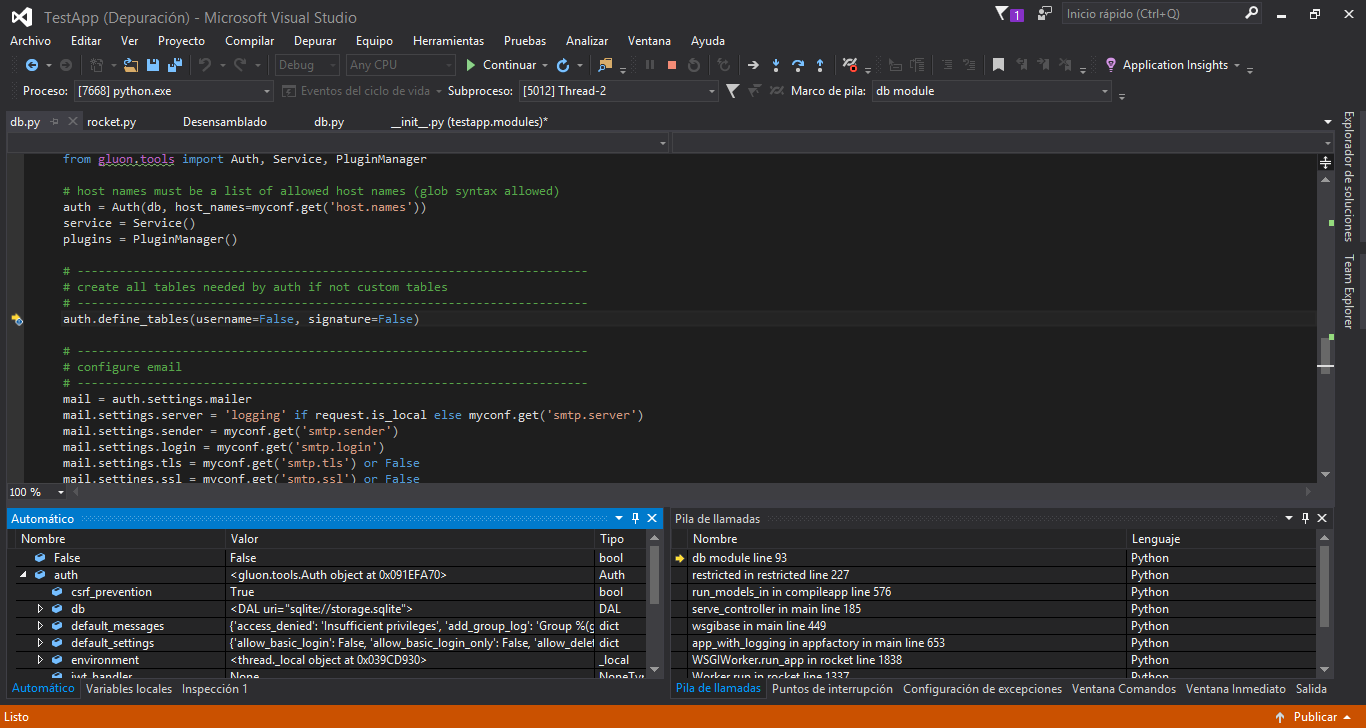Click the breakpoints toggle toolbar icon
Screen dimensions: 1366x728
coord(850,65)
